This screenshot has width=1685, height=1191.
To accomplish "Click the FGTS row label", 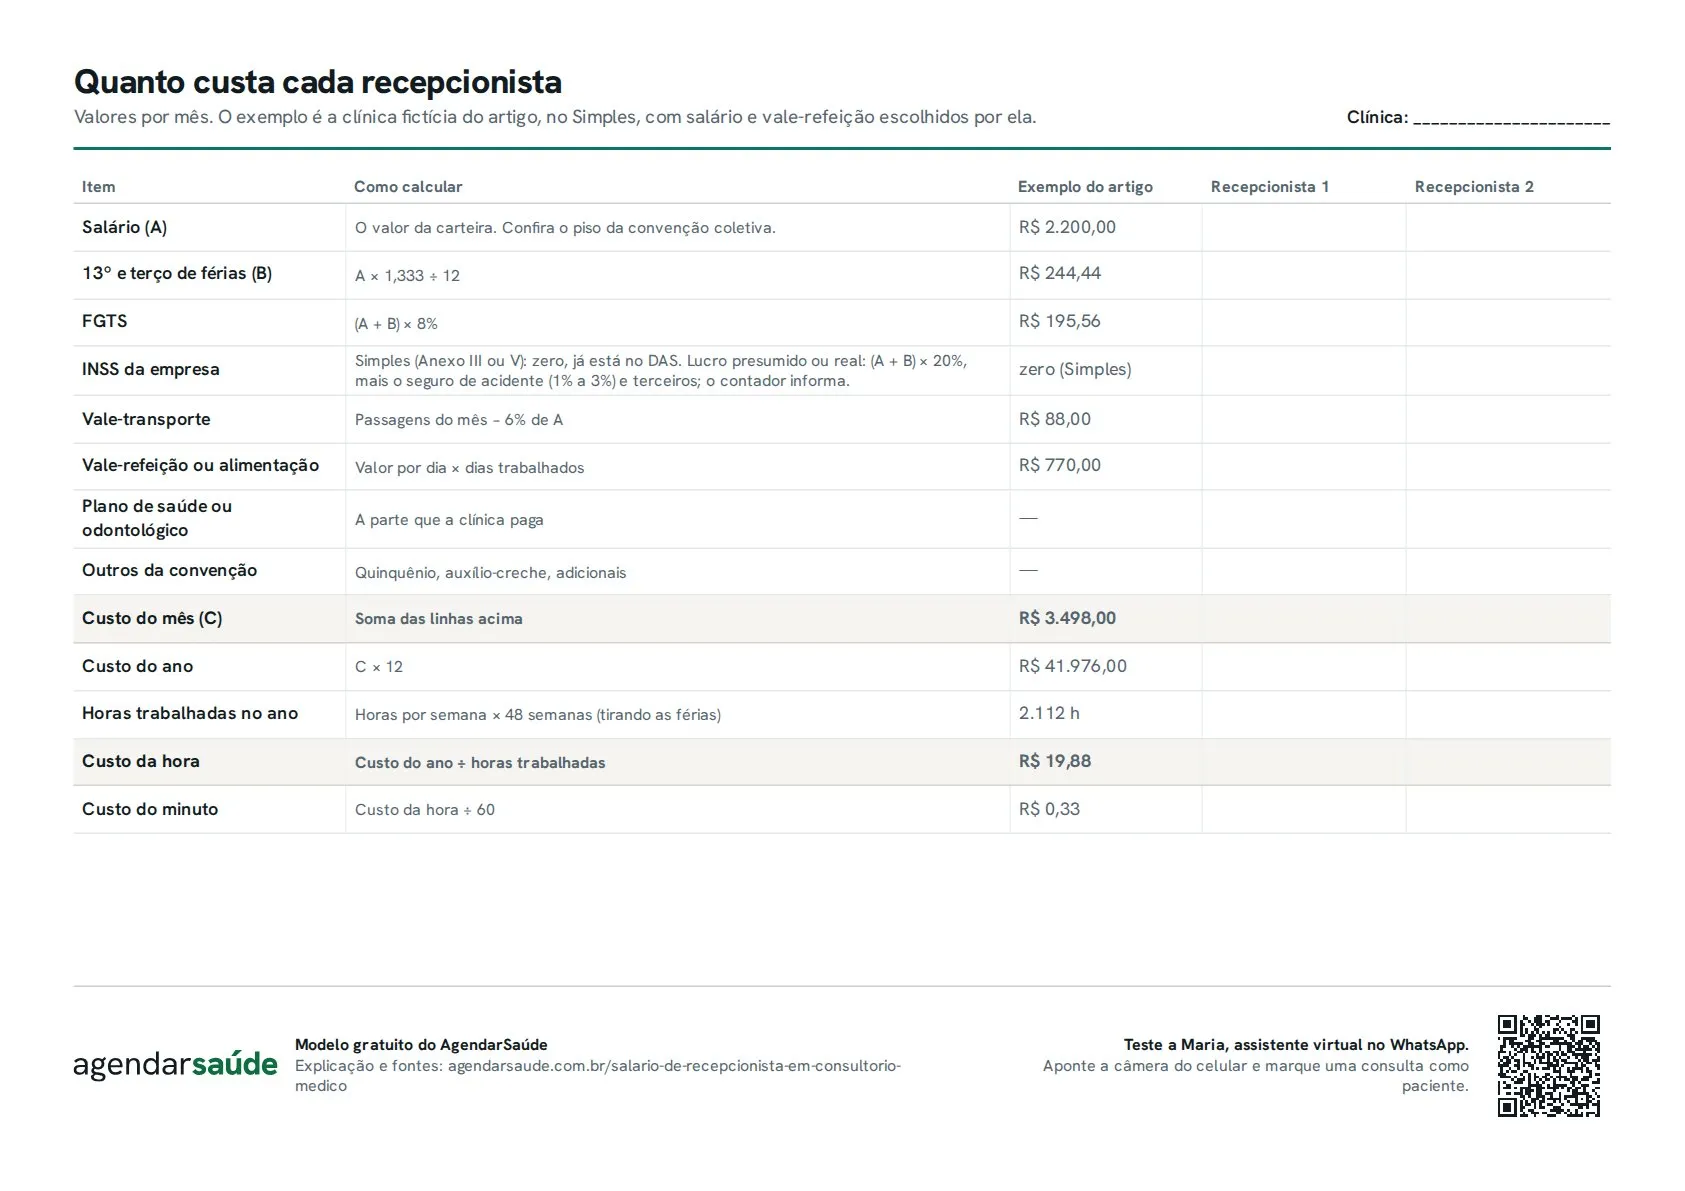I will (x=105, y=322).
